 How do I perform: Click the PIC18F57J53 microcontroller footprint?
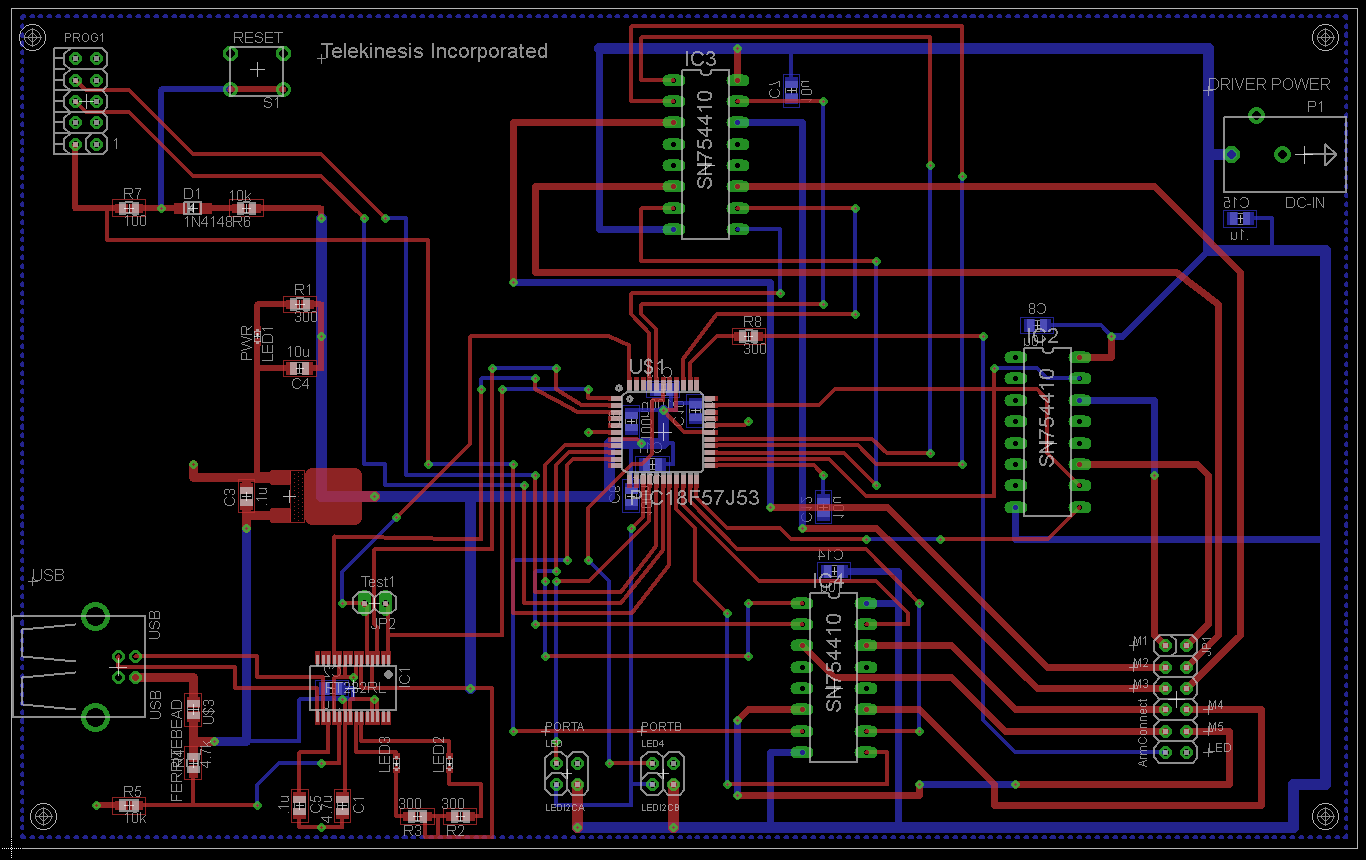coord(662,431)
